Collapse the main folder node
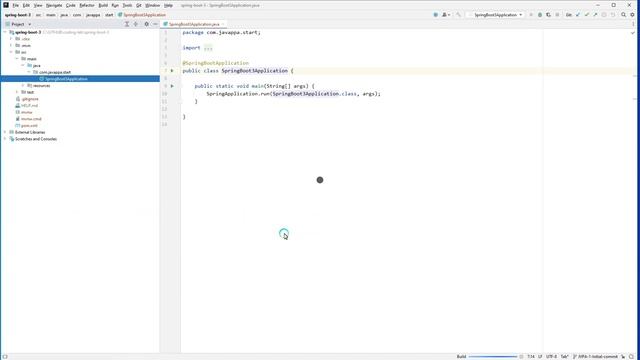The image size is (640, 360). click(x=17, y=59)
